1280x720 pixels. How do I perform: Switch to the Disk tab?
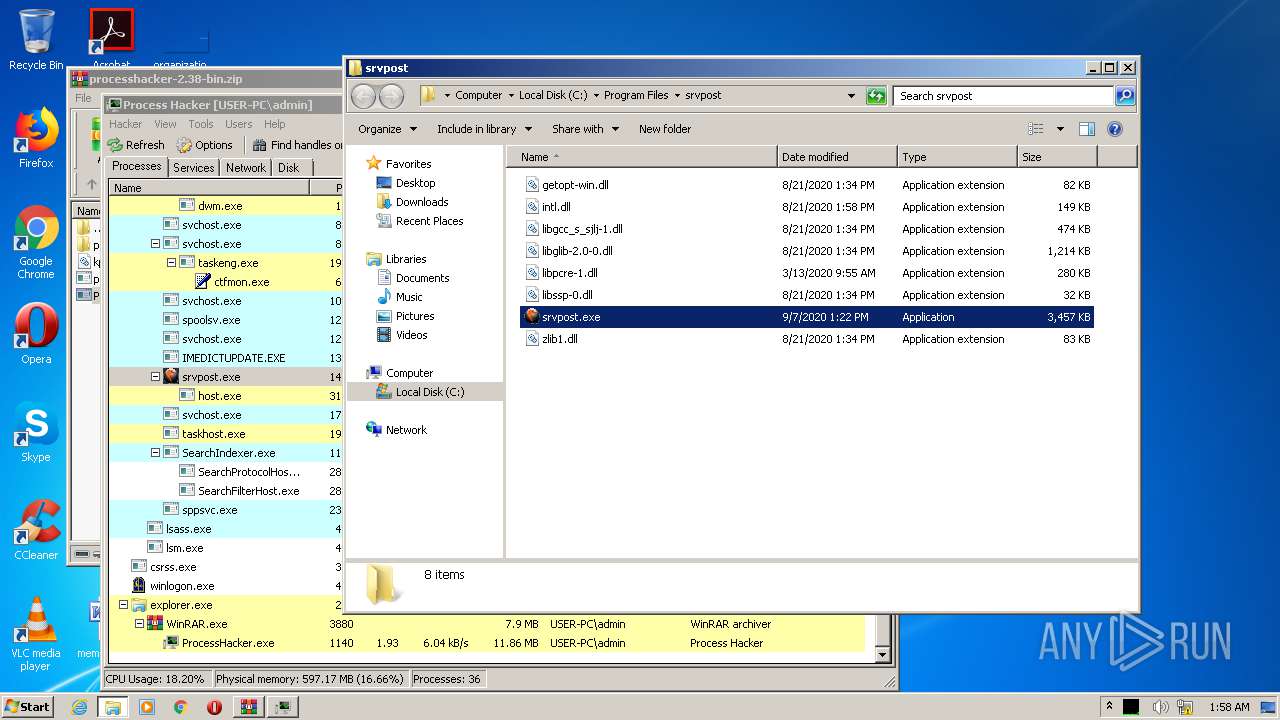(x=288, y=168)
